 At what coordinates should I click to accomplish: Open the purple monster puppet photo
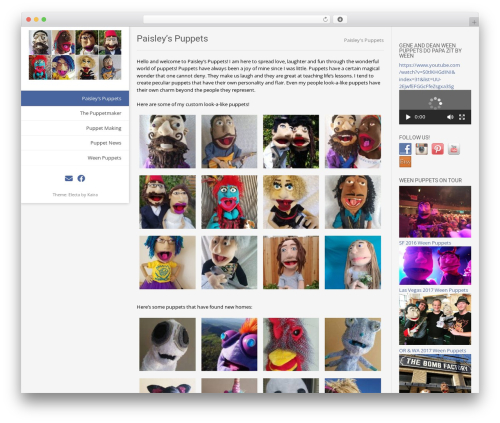[229, 344]
